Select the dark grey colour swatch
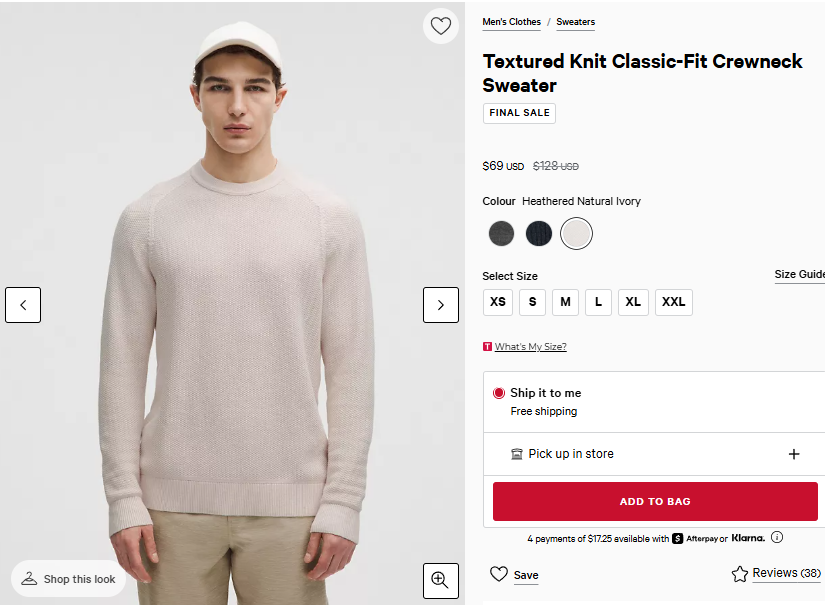825x605 pixels. click(x=501, y=234)
